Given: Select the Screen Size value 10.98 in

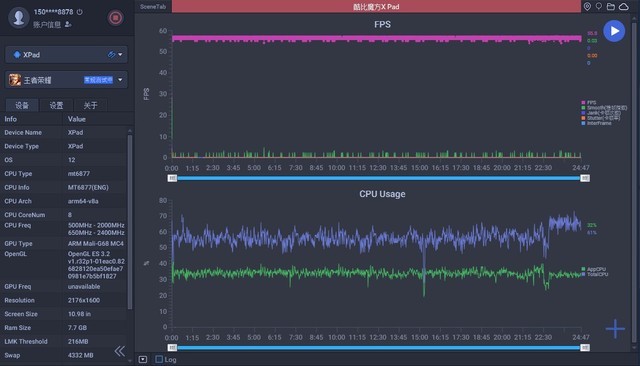Looking at the screenshot, I should (80, 314).
